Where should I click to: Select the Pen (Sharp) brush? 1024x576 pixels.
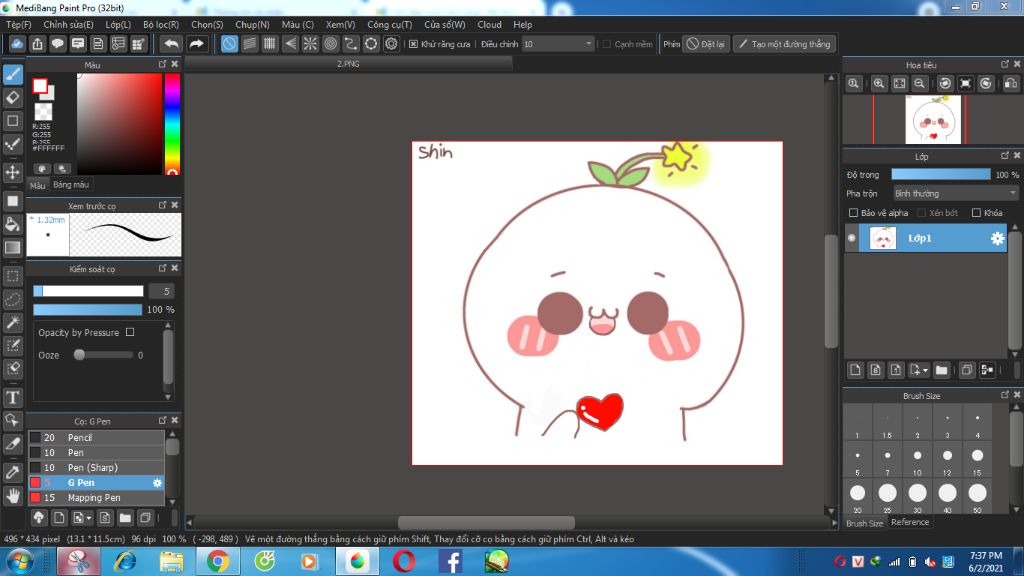96,468
